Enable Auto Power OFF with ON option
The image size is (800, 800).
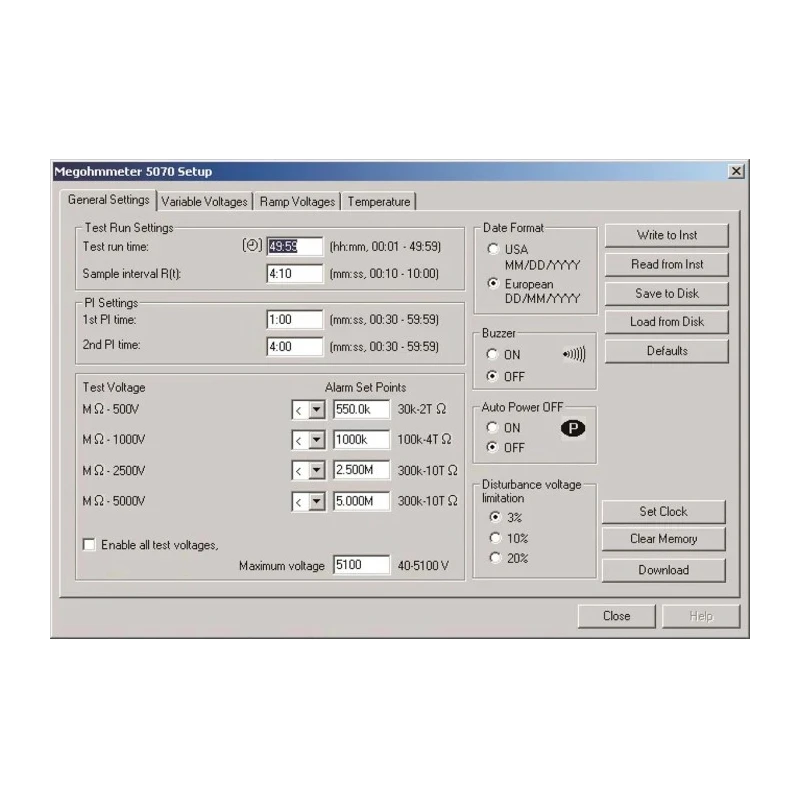click(492, 428)
